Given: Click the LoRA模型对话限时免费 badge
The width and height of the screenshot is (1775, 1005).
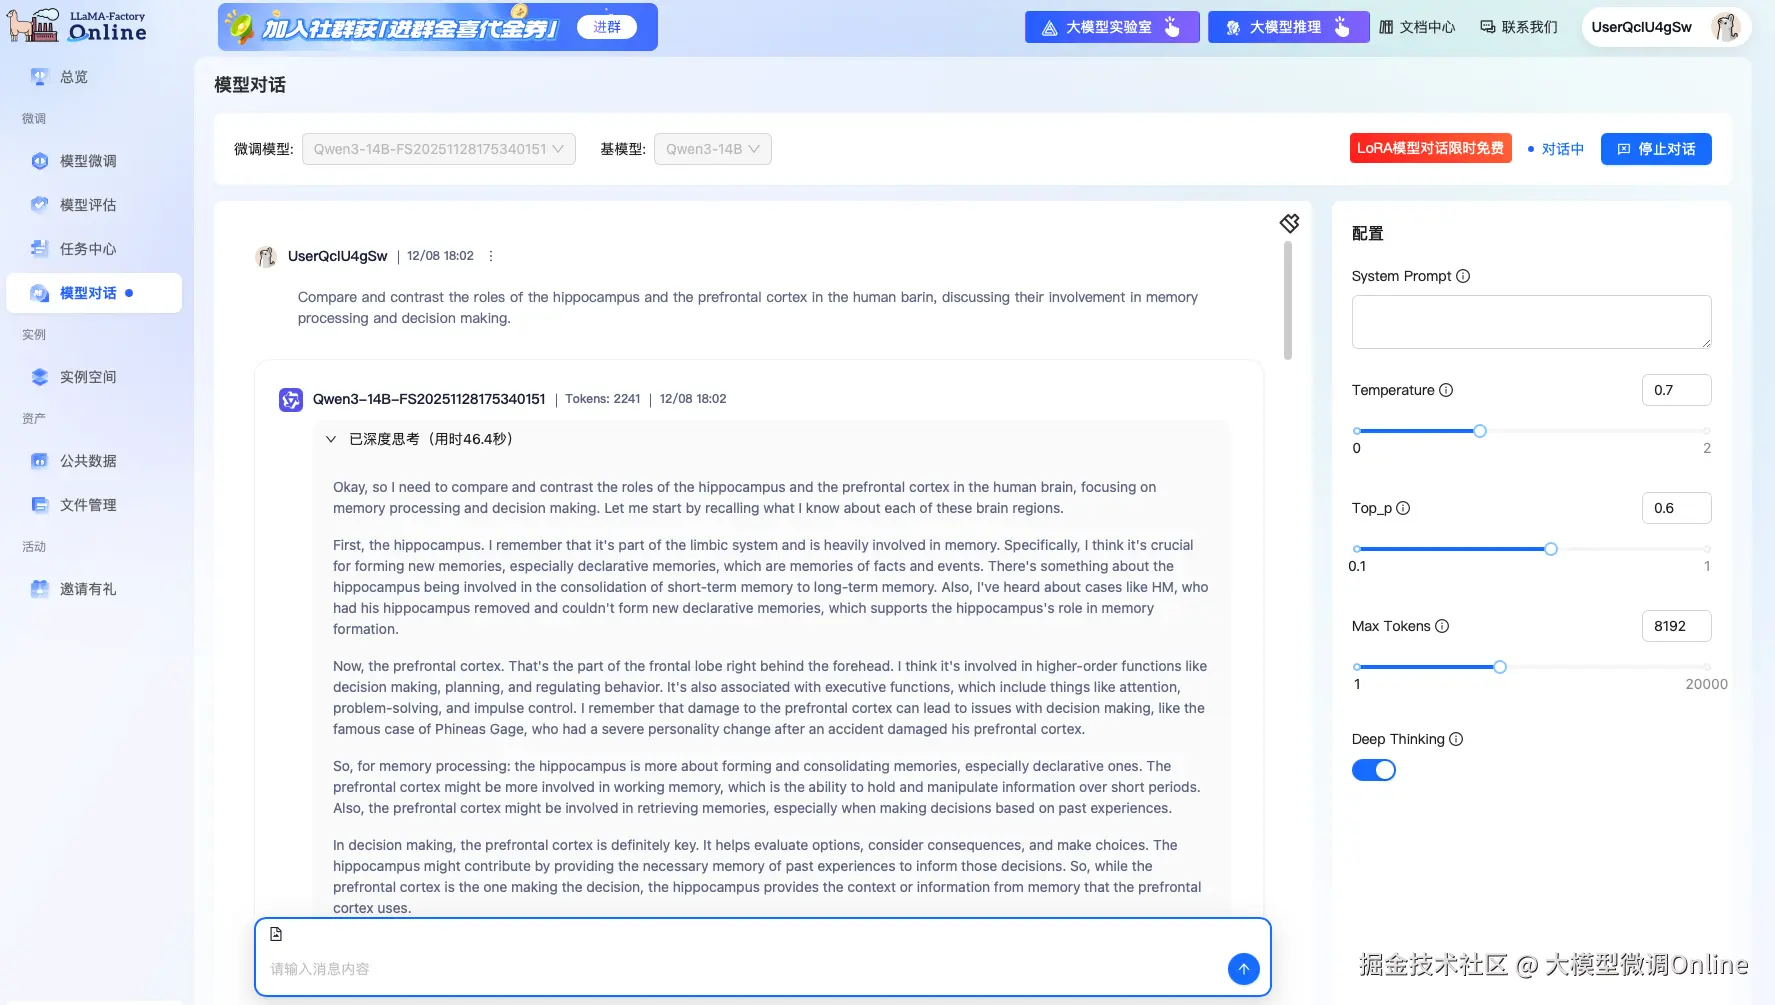Looking at the screenshot, I should [1431, 148].
